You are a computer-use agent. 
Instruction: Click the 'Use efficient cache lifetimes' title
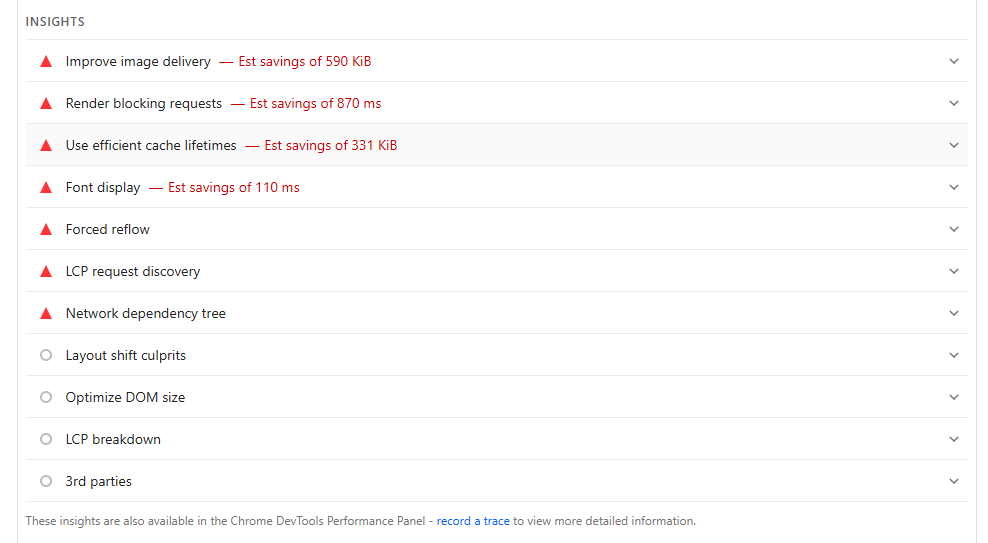tap(151, 146)
